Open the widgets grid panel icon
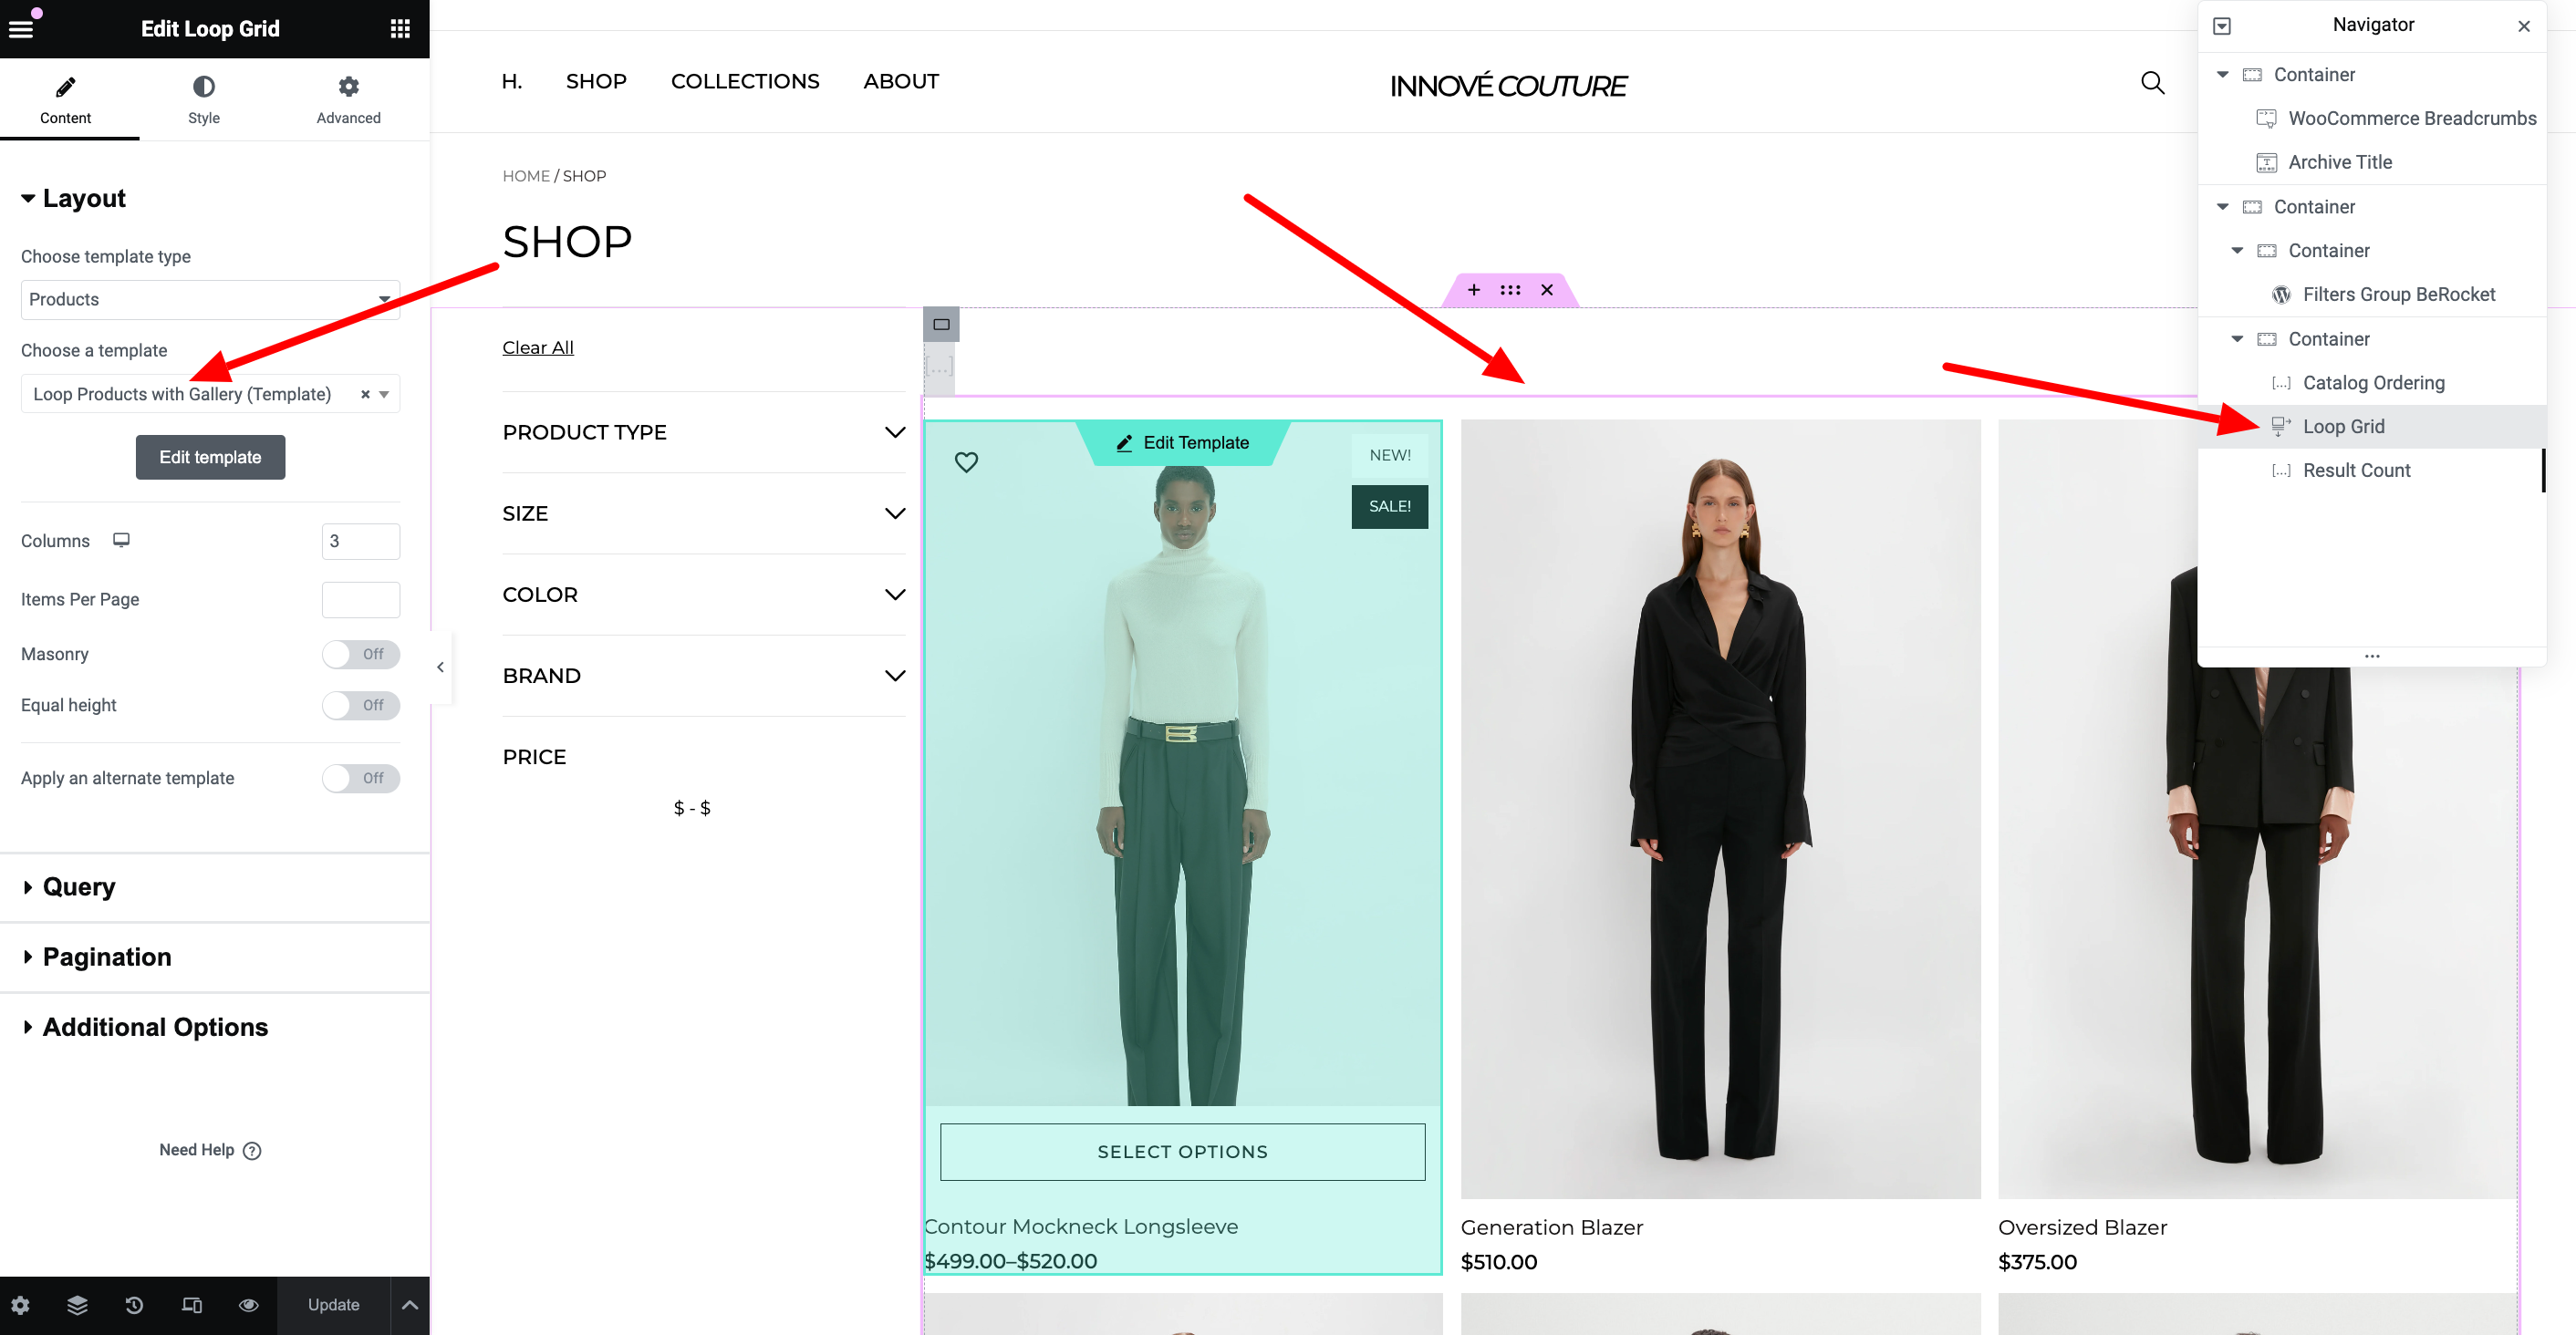Viewport: 2576px width, 1335px height. coord(400,28)
